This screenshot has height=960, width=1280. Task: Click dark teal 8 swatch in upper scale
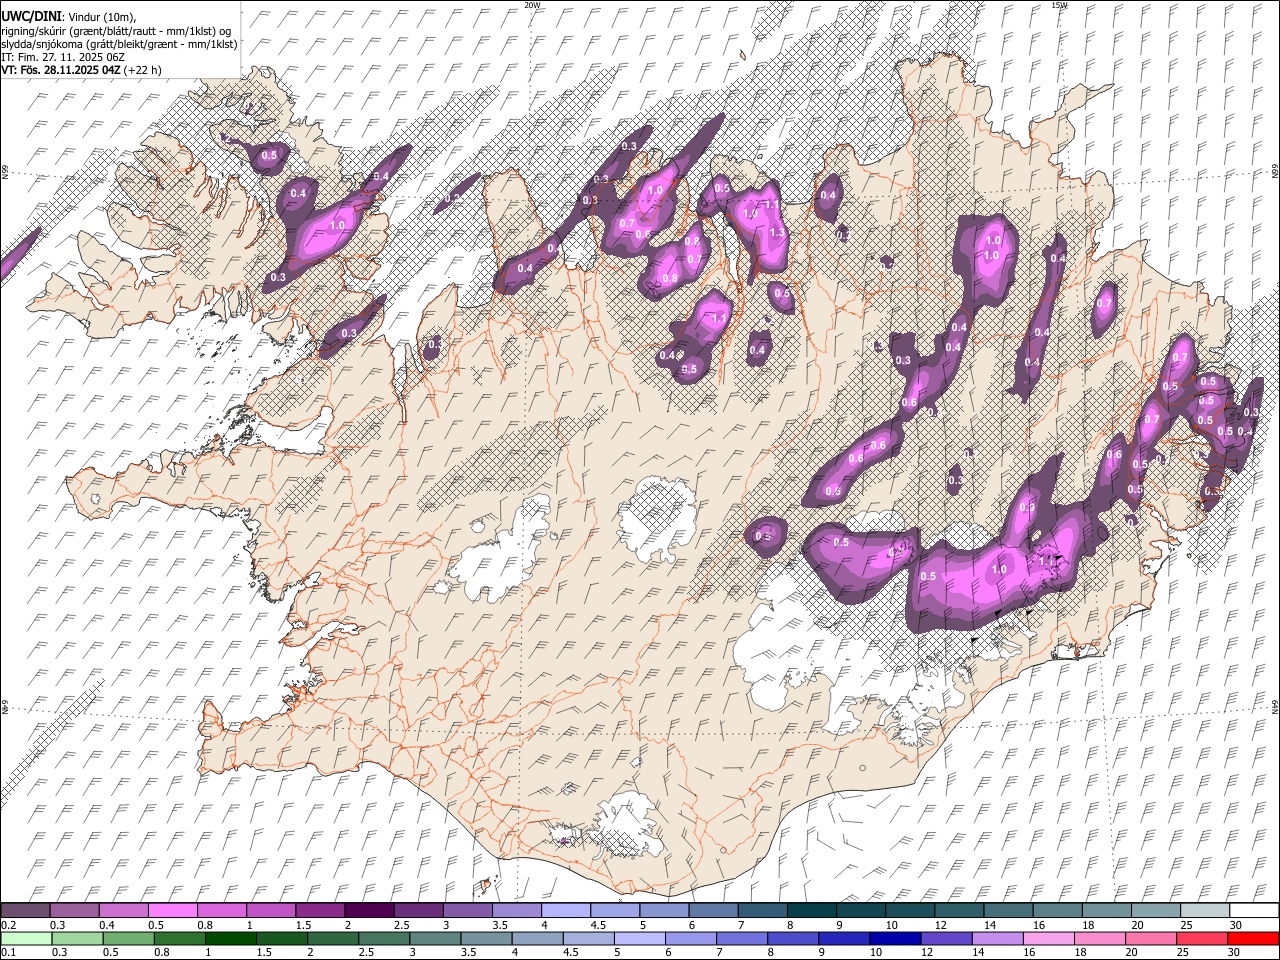(x=811, y=911)
